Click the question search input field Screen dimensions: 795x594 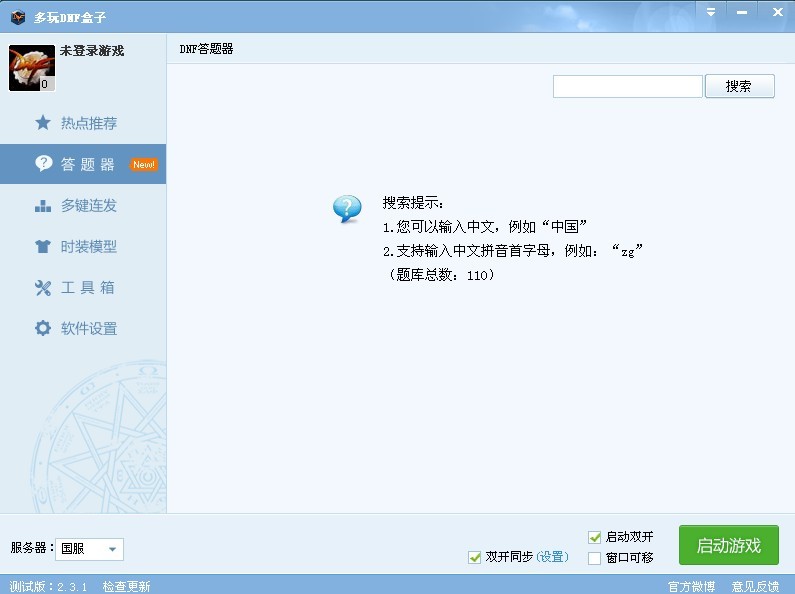pos(627,86)
